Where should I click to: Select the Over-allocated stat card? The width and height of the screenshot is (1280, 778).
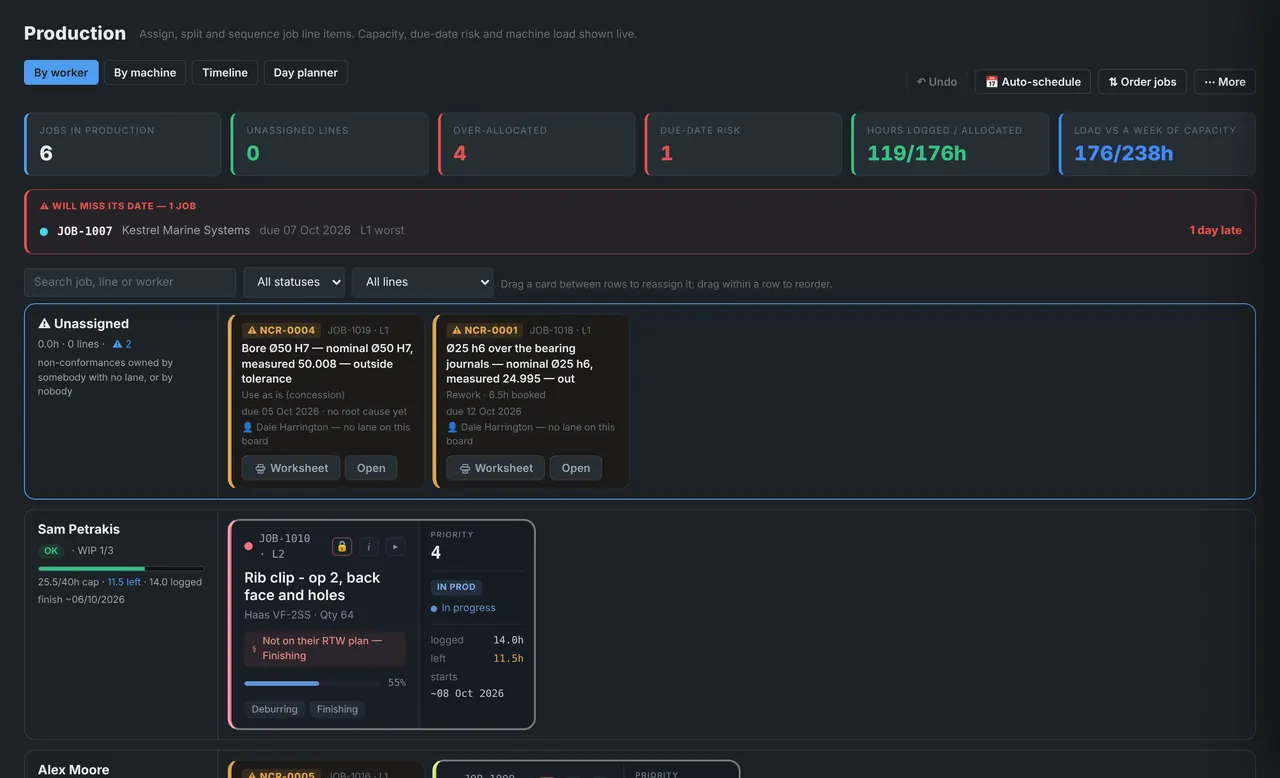coord(537,144)
